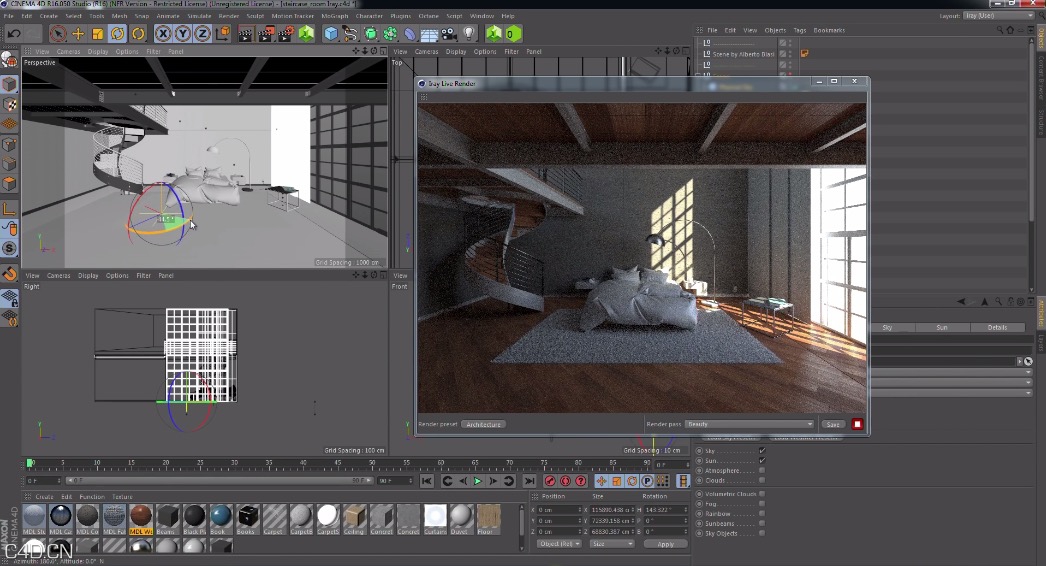Stop the Iray live render

pos(857,424)
